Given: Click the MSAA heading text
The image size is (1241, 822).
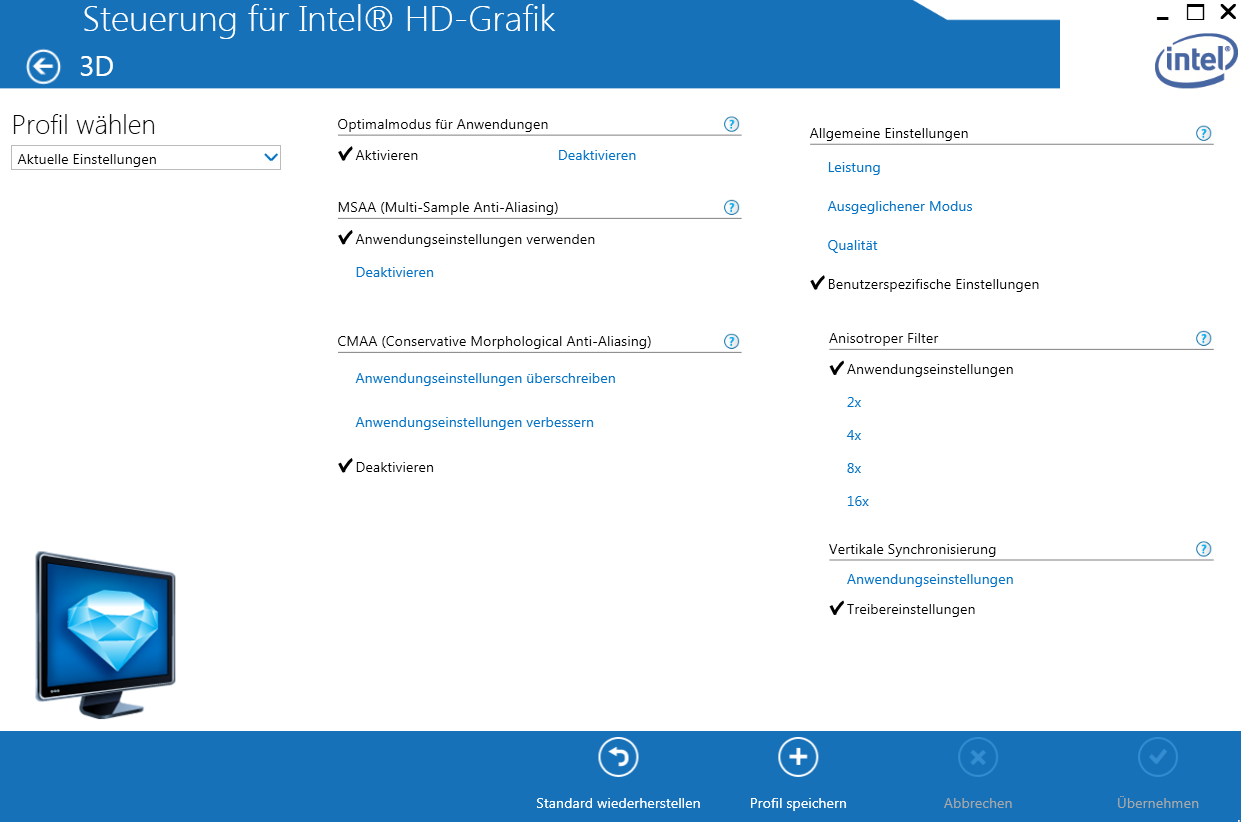Looking at the screenshot, I should coord(448,207).
